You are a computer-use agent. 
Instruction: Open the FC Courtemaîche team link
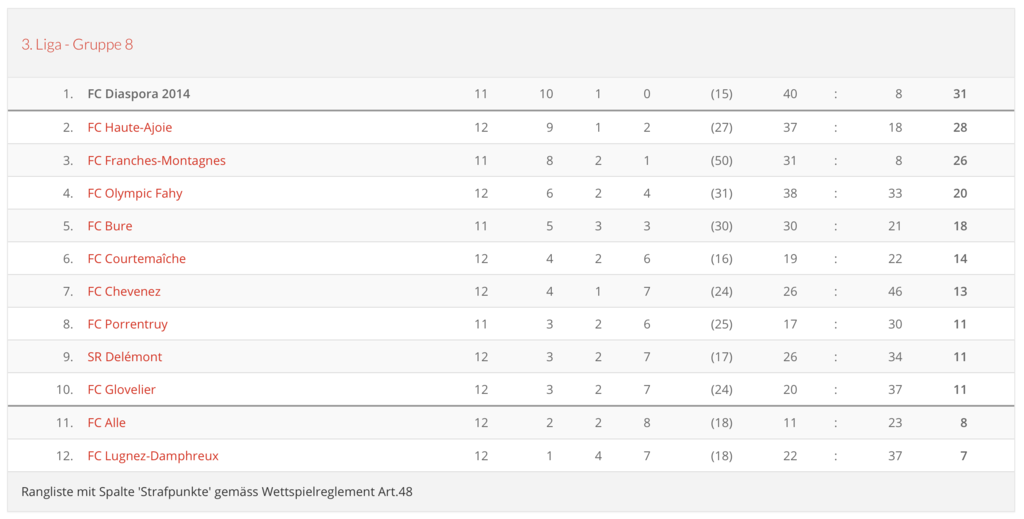click(137, 258)
